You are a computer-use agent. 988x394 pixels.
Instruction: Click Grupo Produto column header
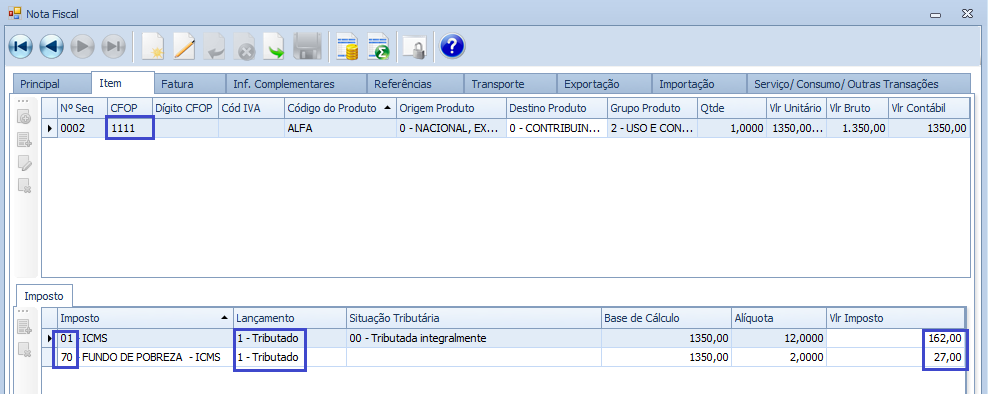[x=652, y=108]
